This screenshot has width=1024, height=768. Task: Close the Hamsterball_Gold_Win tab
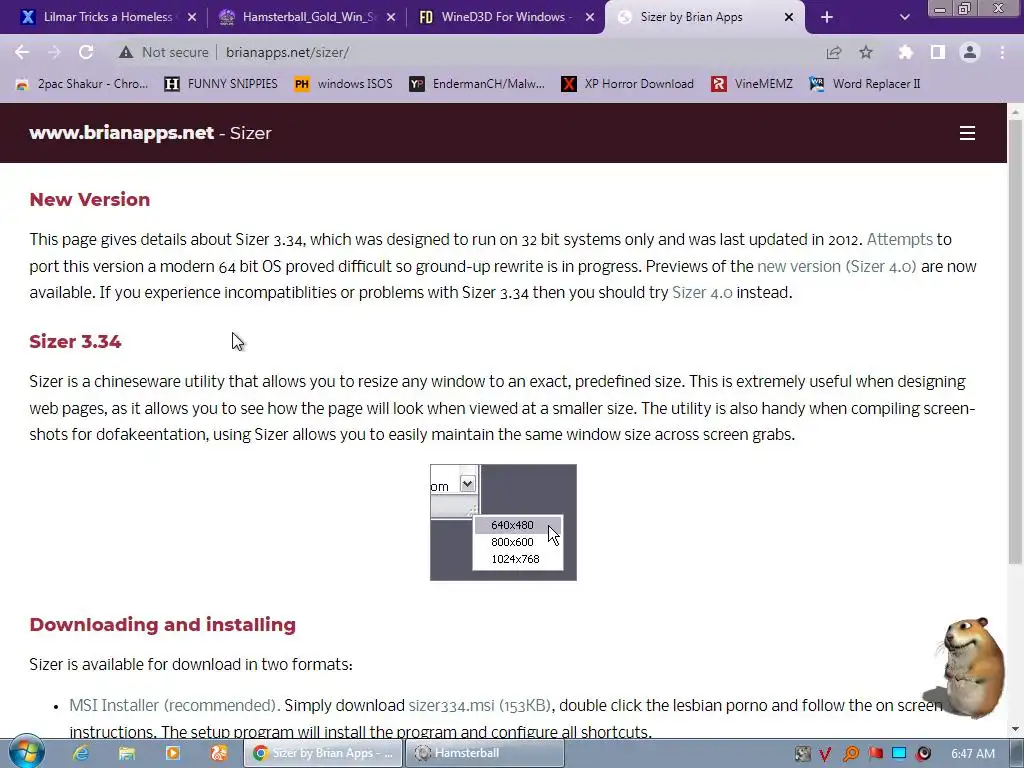point(391,18)
